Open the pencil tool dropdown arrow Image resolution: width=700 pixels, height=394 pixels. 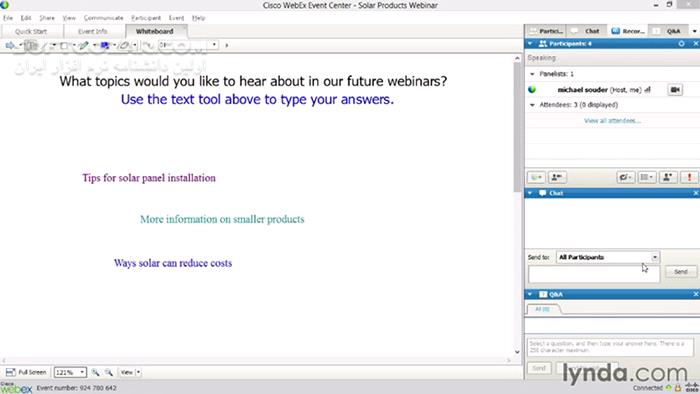(94, 45)
